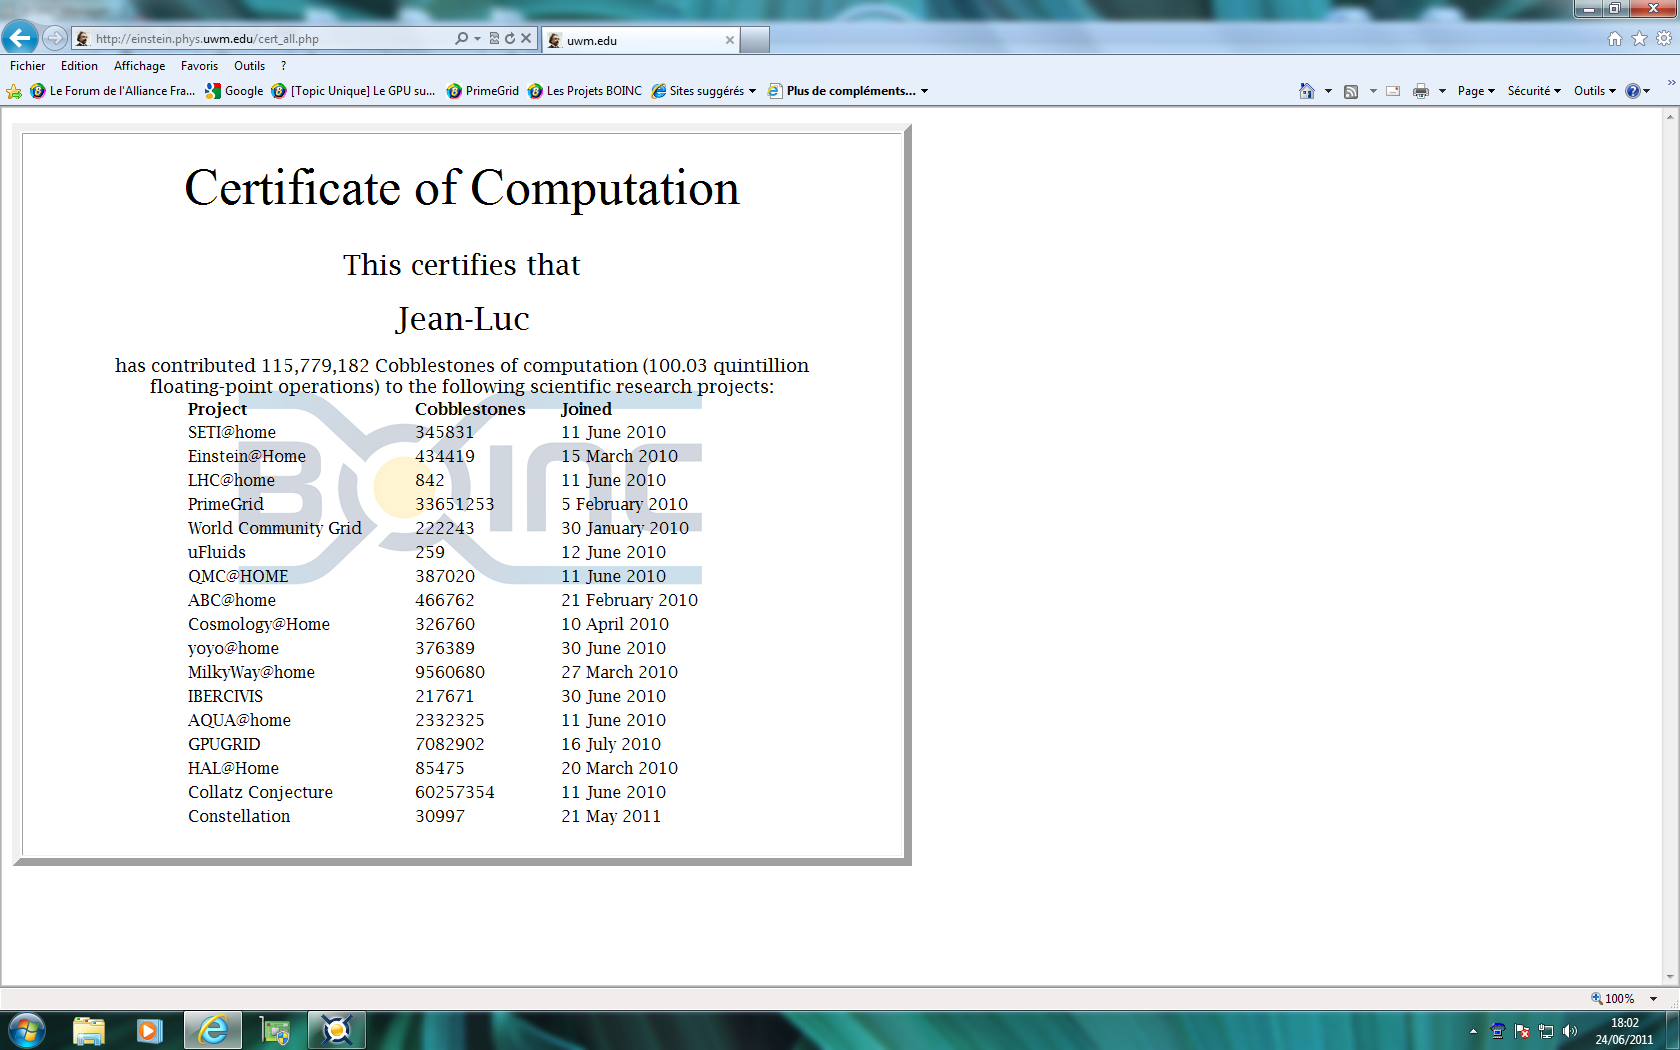Click the command bar Home icon
Viewport: 1680px width, 1050px height.
1306,91
